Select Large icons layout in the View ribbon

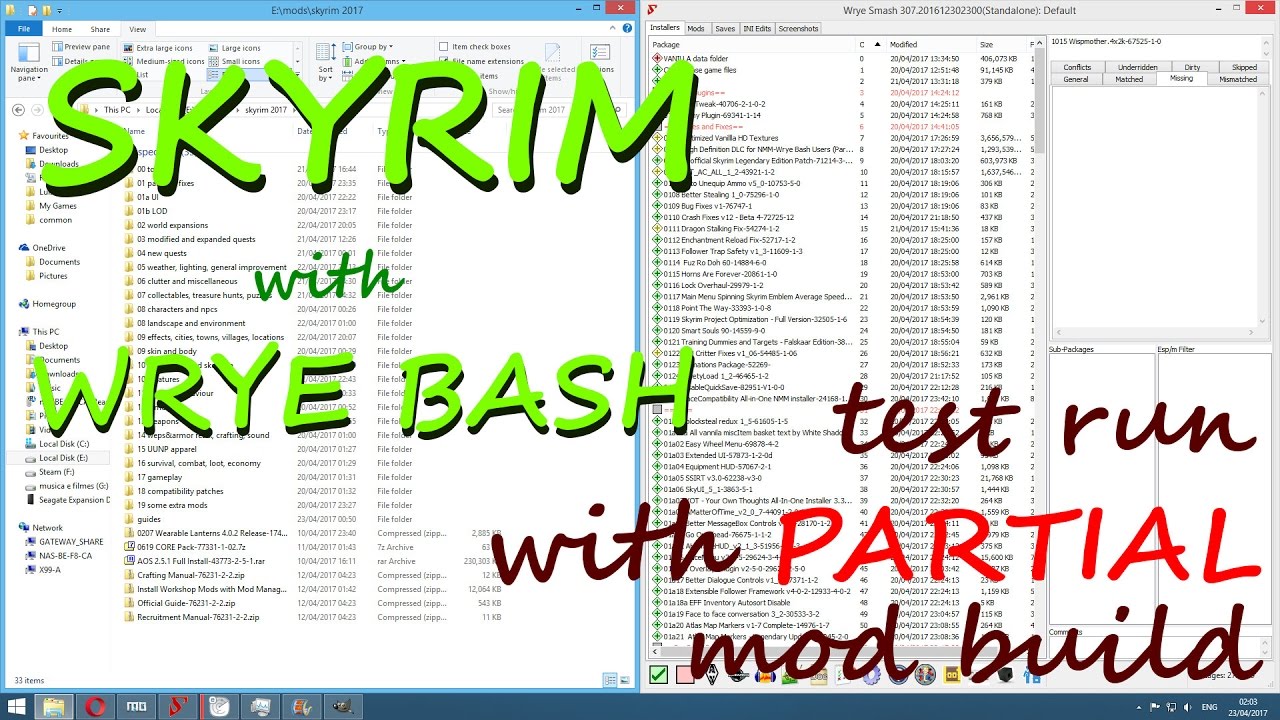[x=235, y=48]
